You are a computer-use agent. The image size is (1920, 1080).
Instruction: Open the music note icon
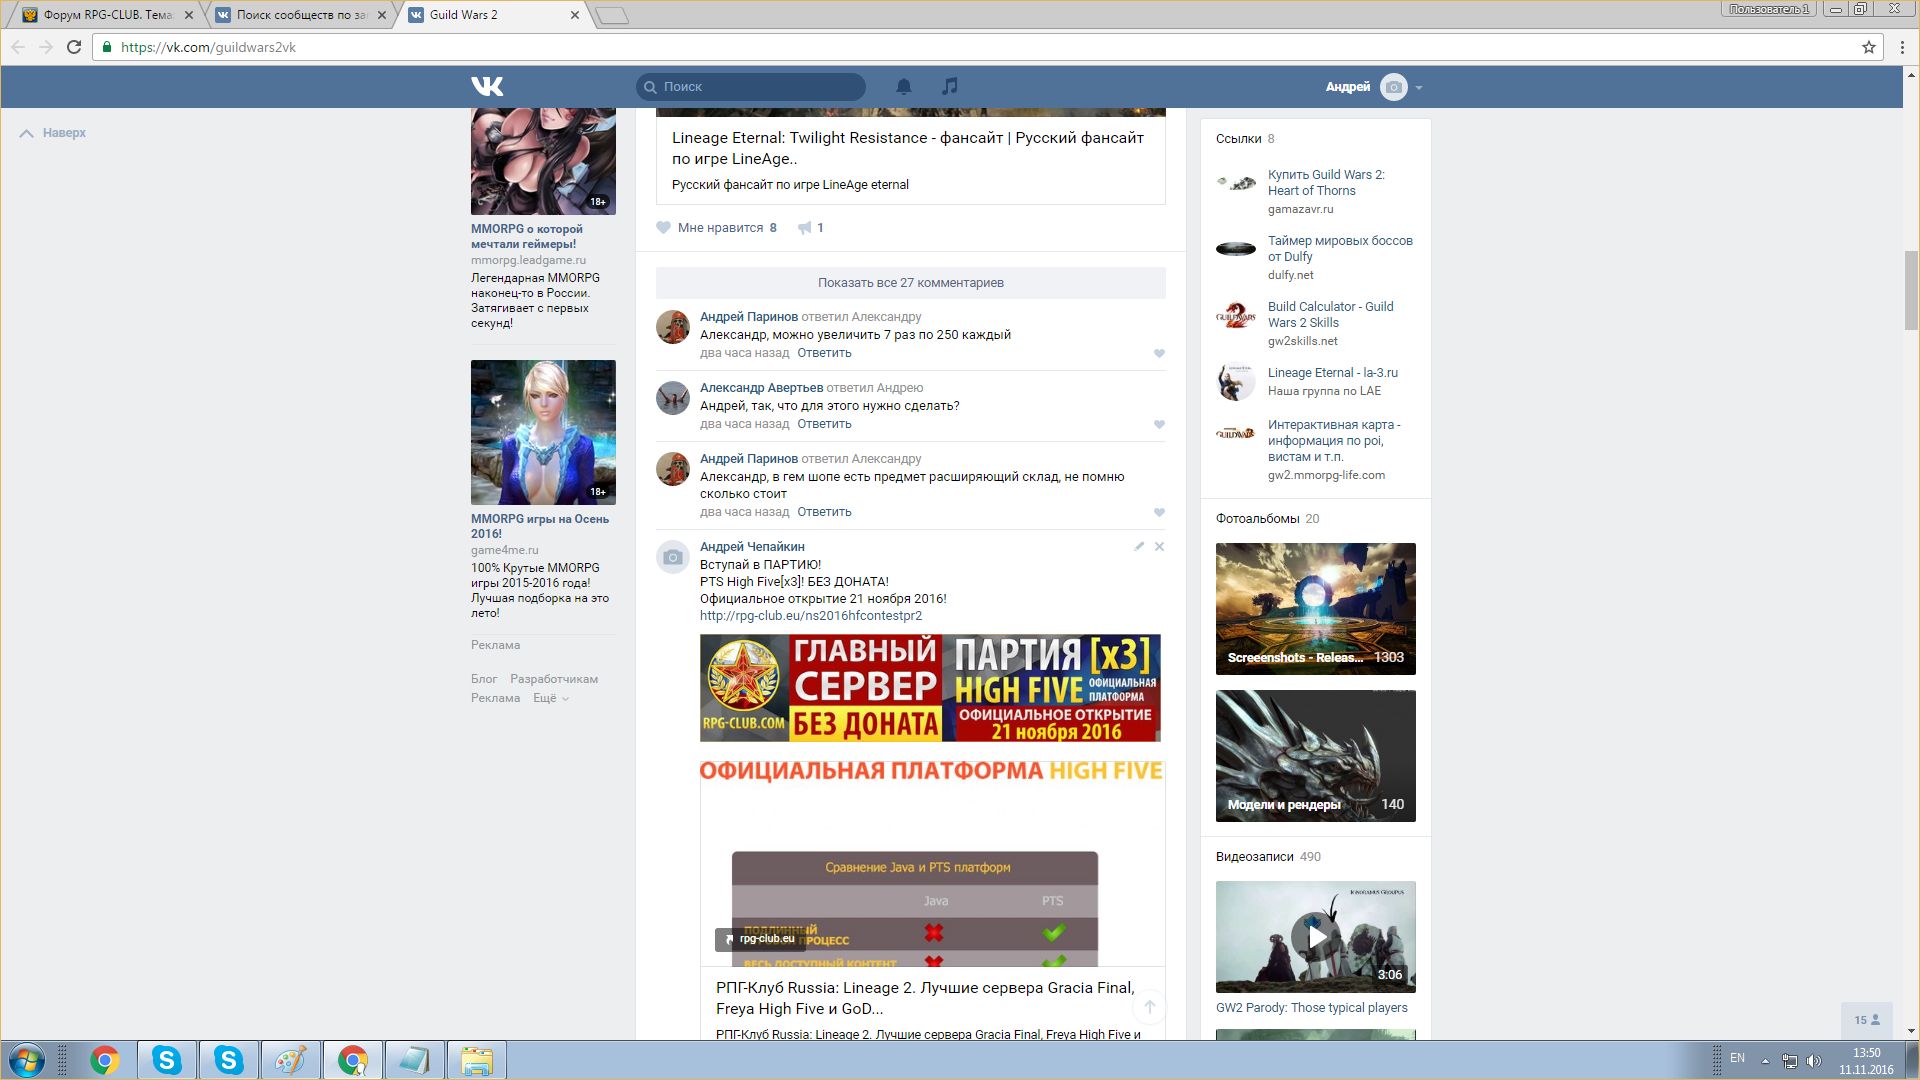[950, 87]
